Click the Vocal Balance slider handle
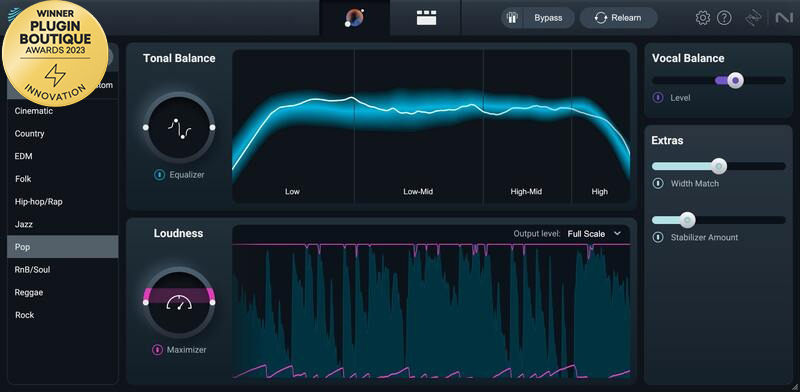This screenshot has height=392, width=800. 735,80
